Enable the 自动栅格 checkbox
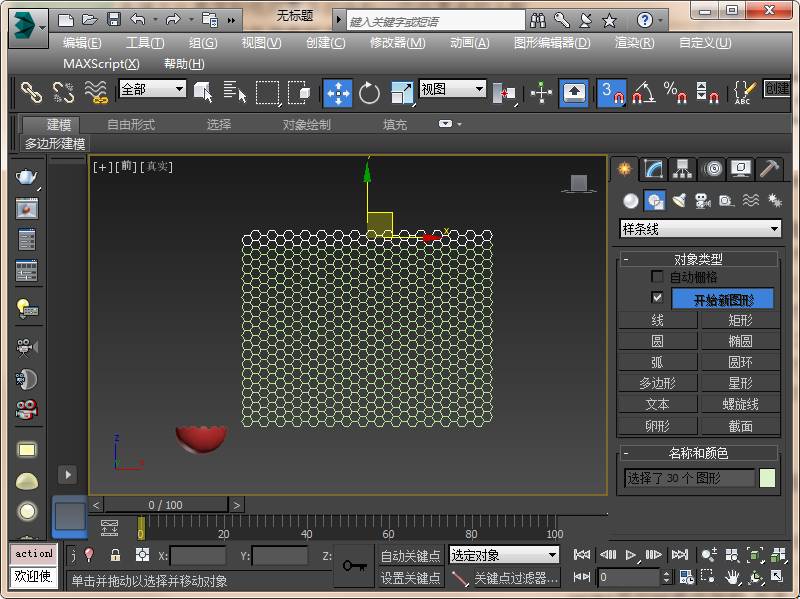This screenshot has width=800, height=599. (657, 277)
